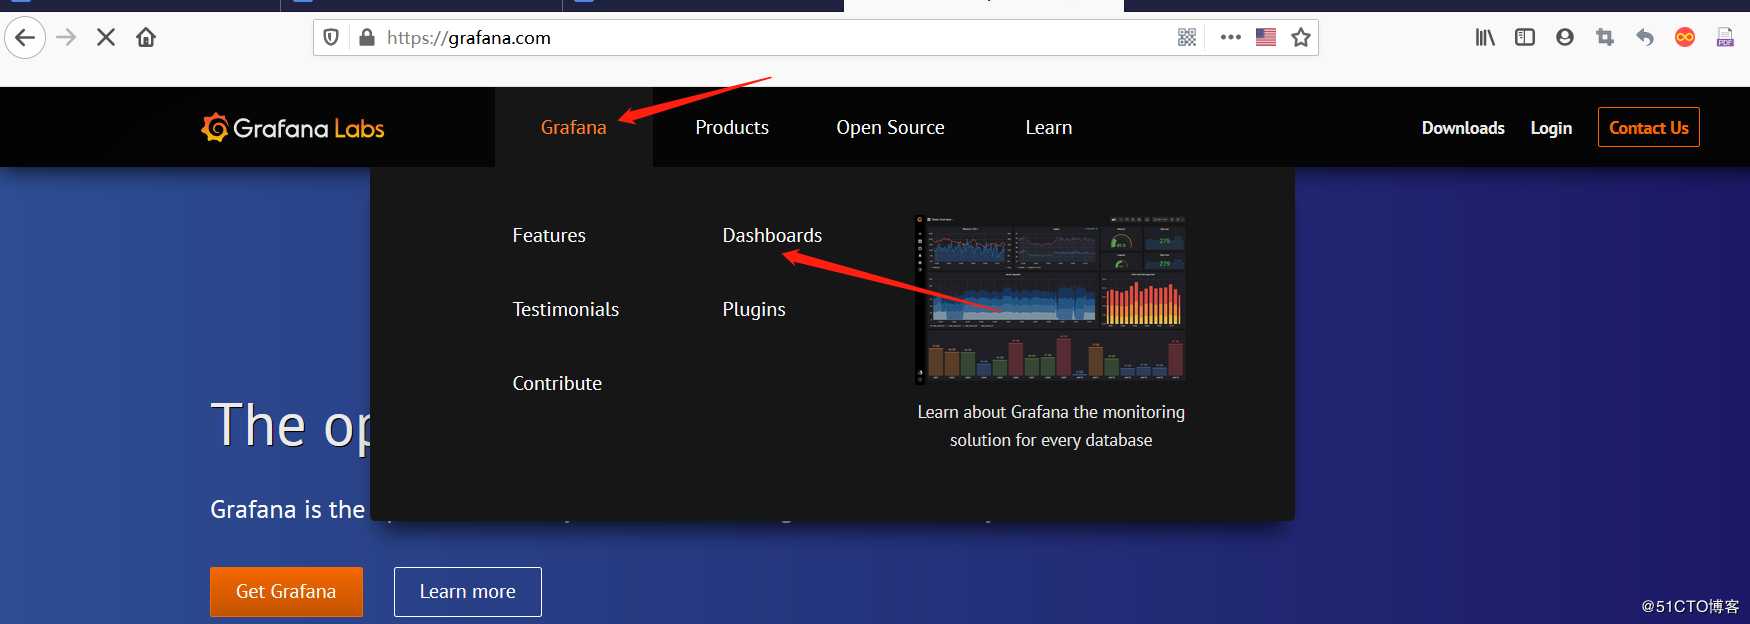
Task: Click the PDF extension icon
Action: coord(1725,38)
